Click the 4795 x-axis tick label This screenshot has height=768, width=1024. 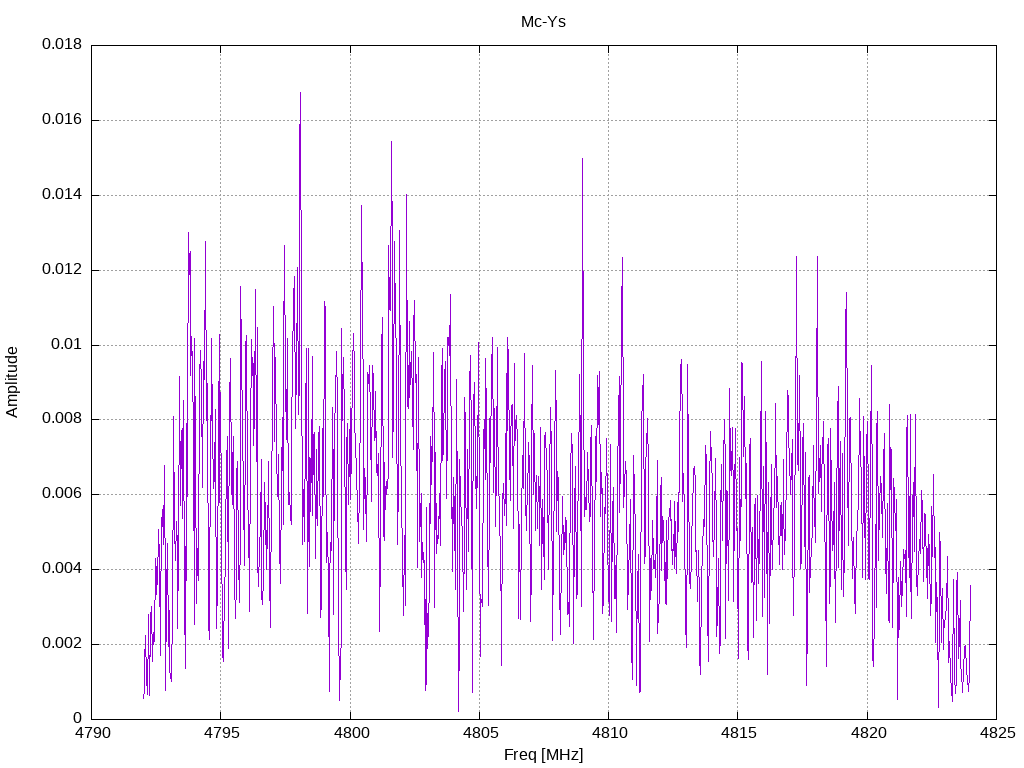point(221,733)
